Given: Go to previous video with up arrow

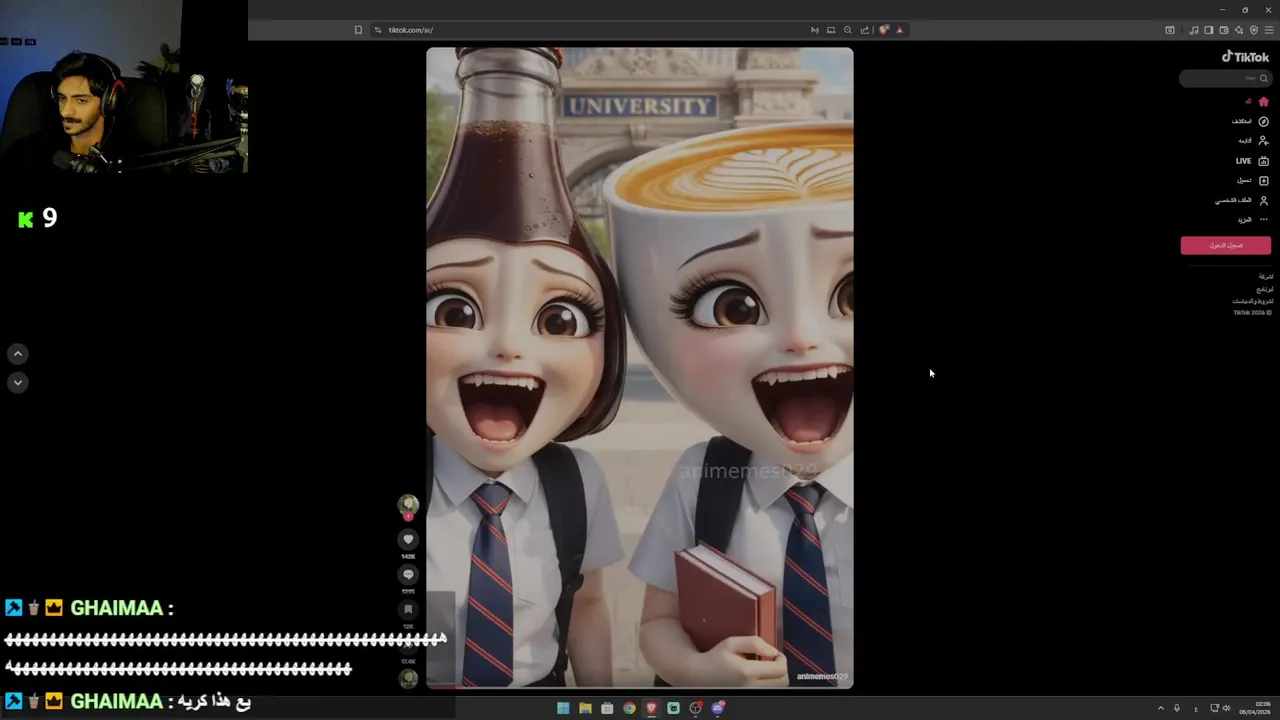Looking at the screenshot, I should point(17,353).
